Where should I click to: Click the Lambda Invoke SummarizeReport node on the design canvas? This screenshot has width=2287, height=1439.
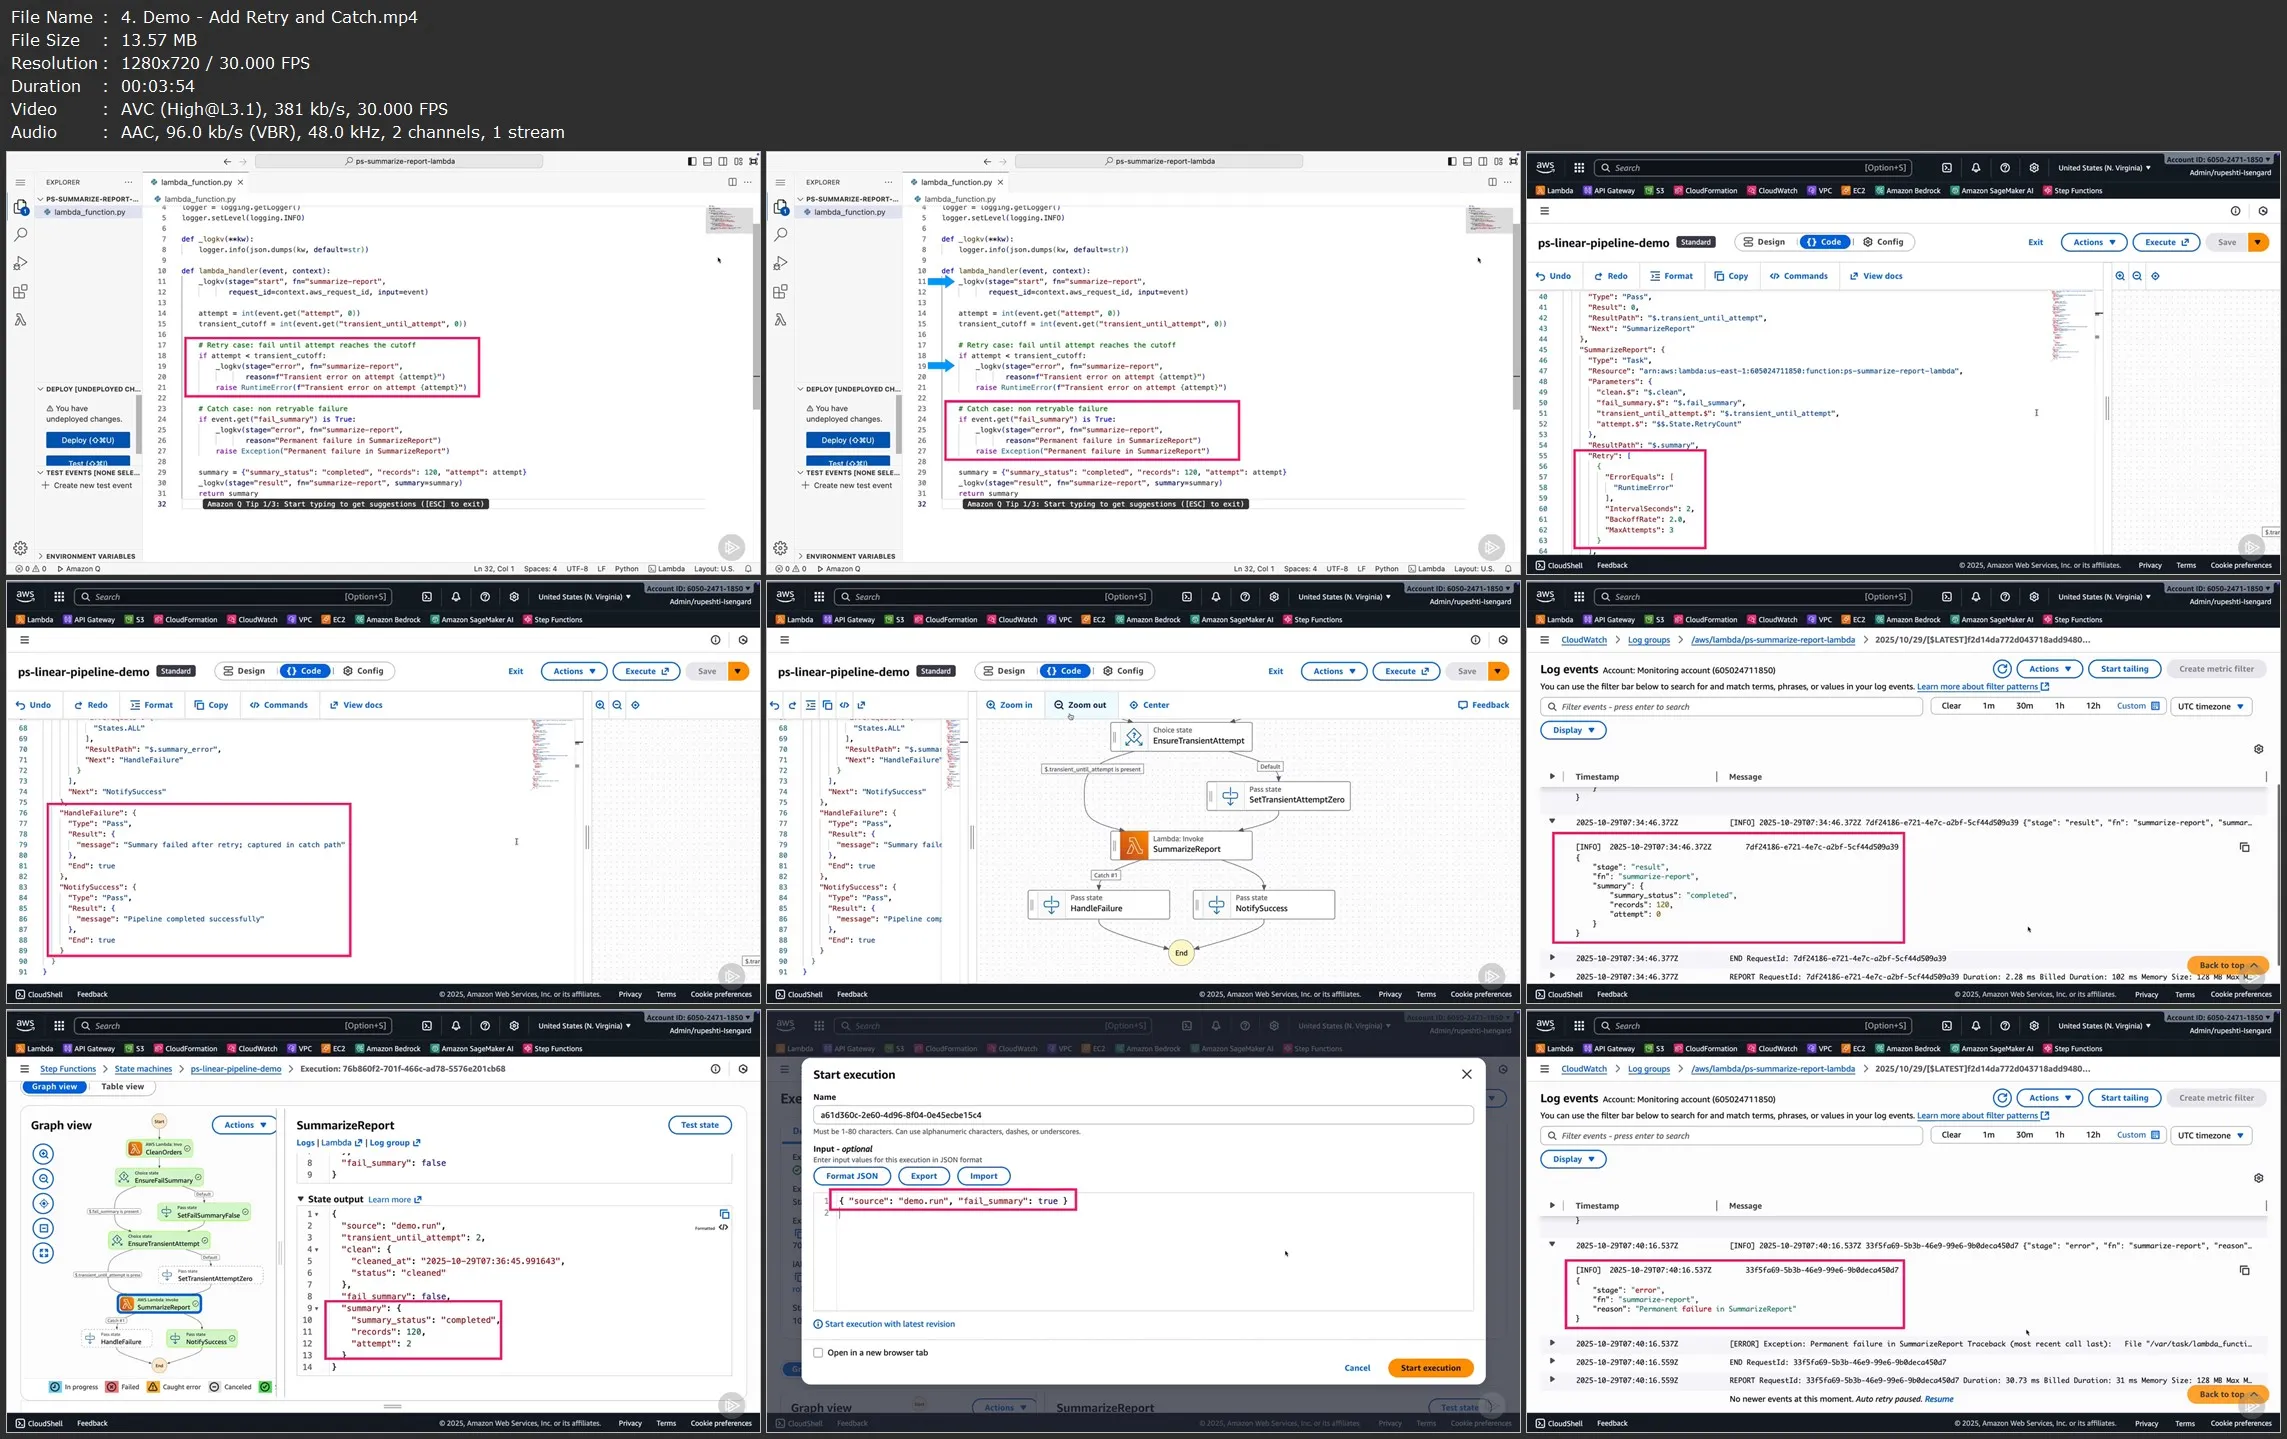pos(1184,845)
